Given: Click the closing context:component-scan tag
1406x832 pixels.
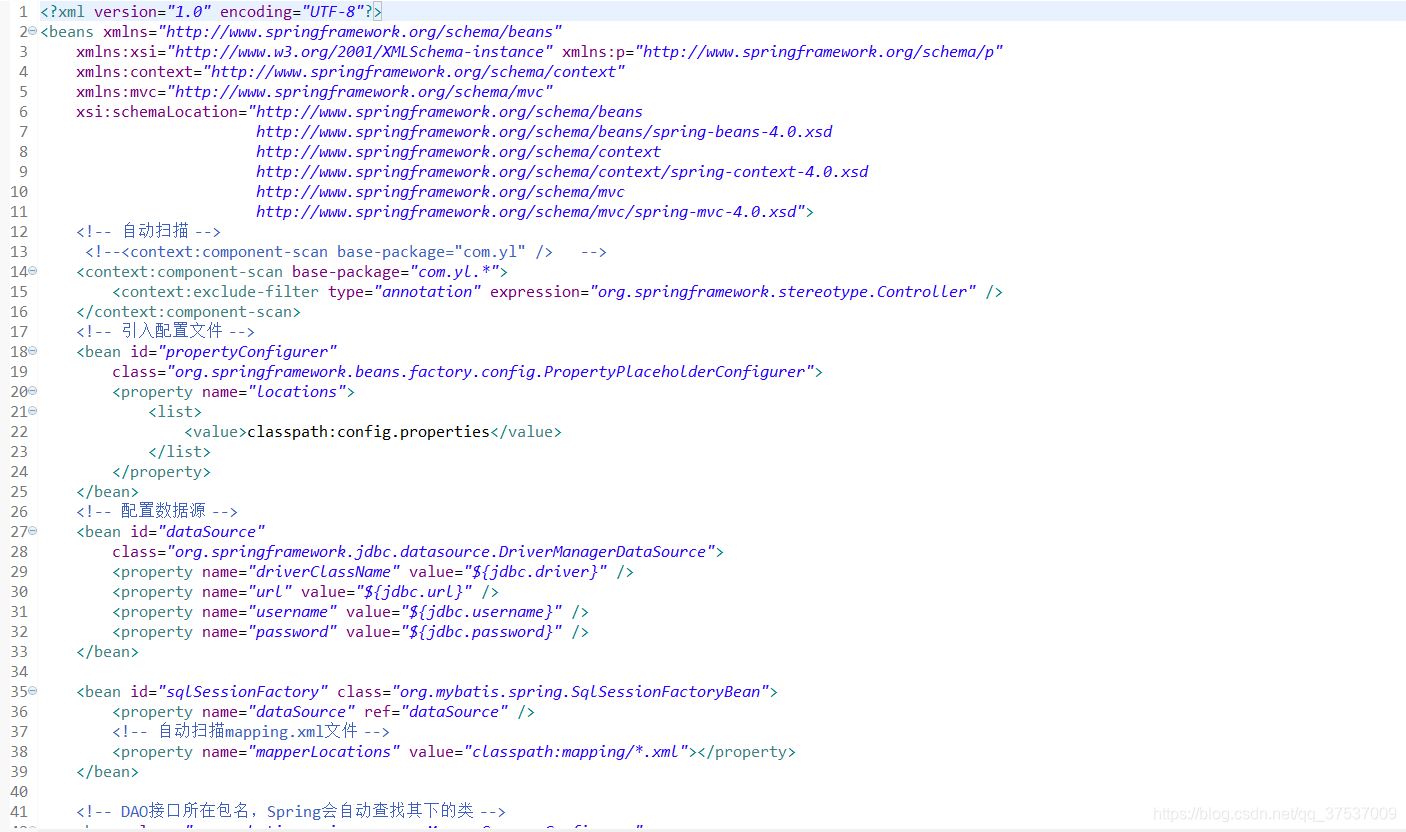Looking at the screenshot, I should coord(188,312).
